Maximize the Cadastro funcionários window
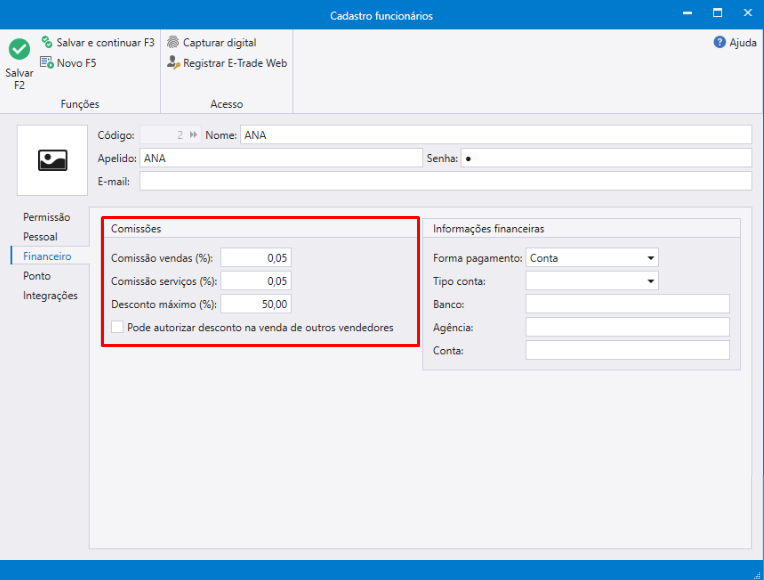Image resolution: width=764 pixels, height=580 pixels. coord(717,13)
